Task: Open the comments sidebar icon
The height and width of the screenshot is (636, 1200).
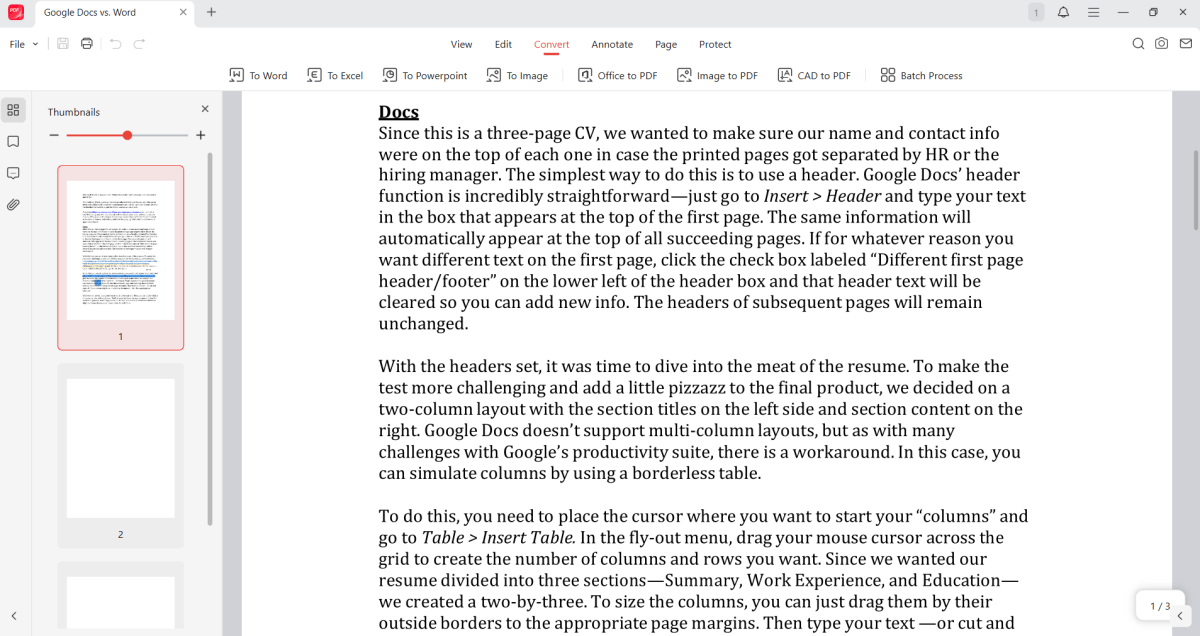Action: pos(13,173)
